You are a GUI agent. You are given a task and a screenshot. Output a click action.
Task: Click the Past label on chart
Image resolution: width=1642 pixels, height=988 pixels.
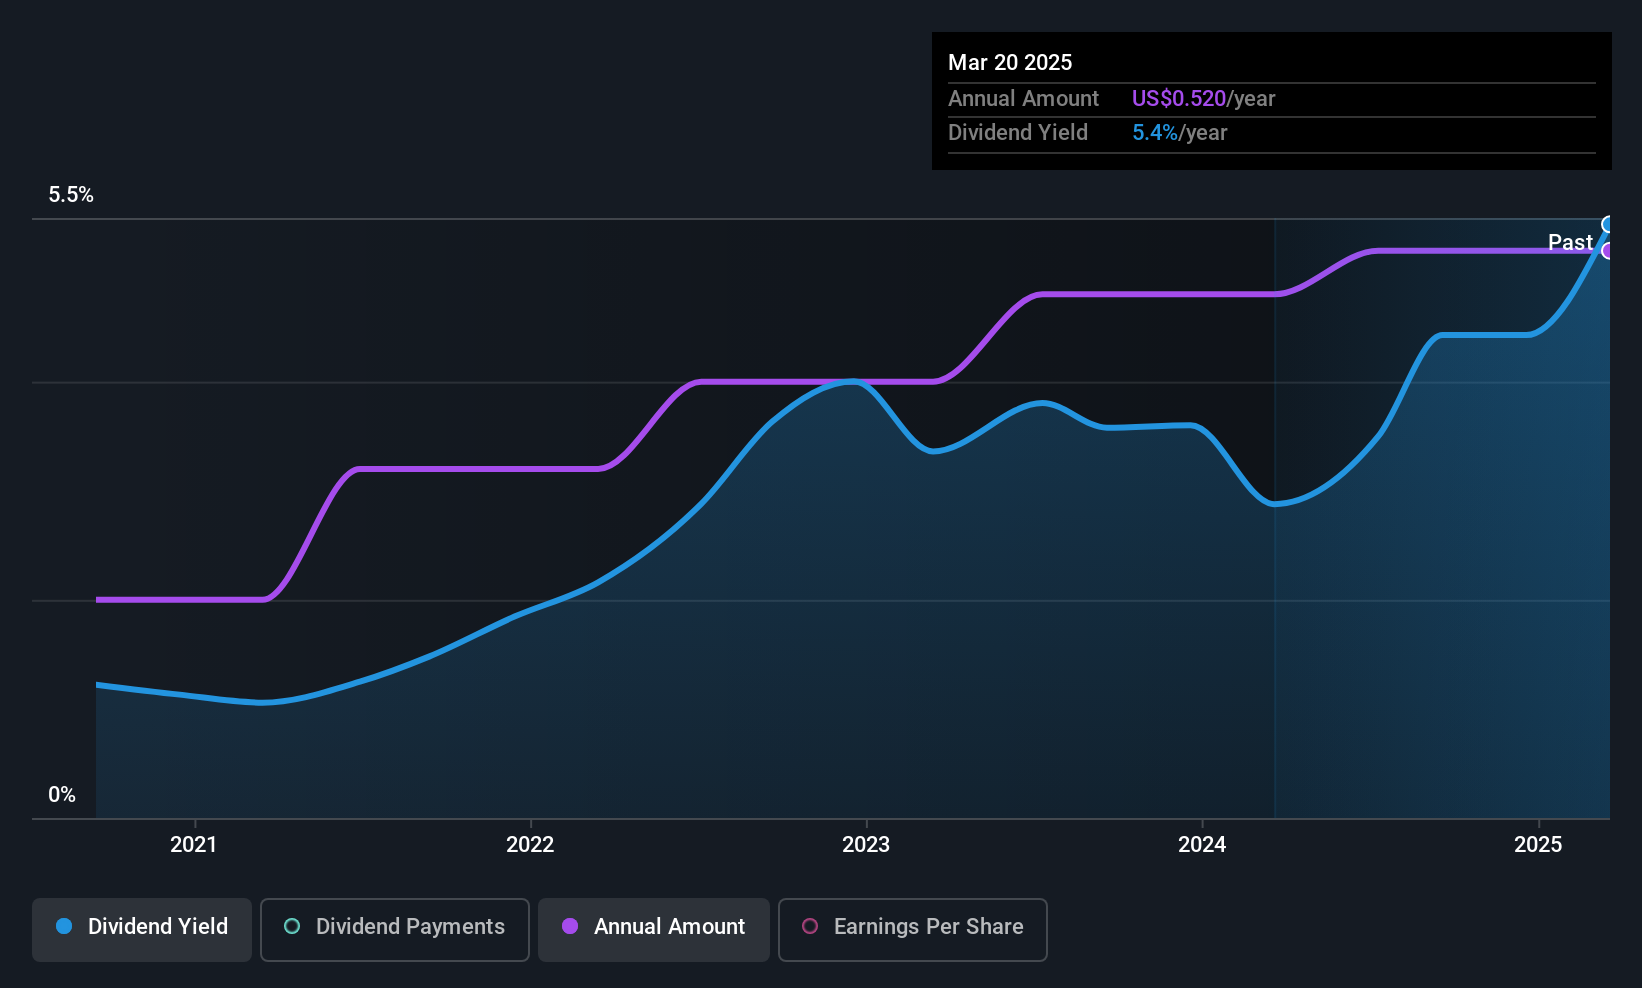[x=1570, y=242]
